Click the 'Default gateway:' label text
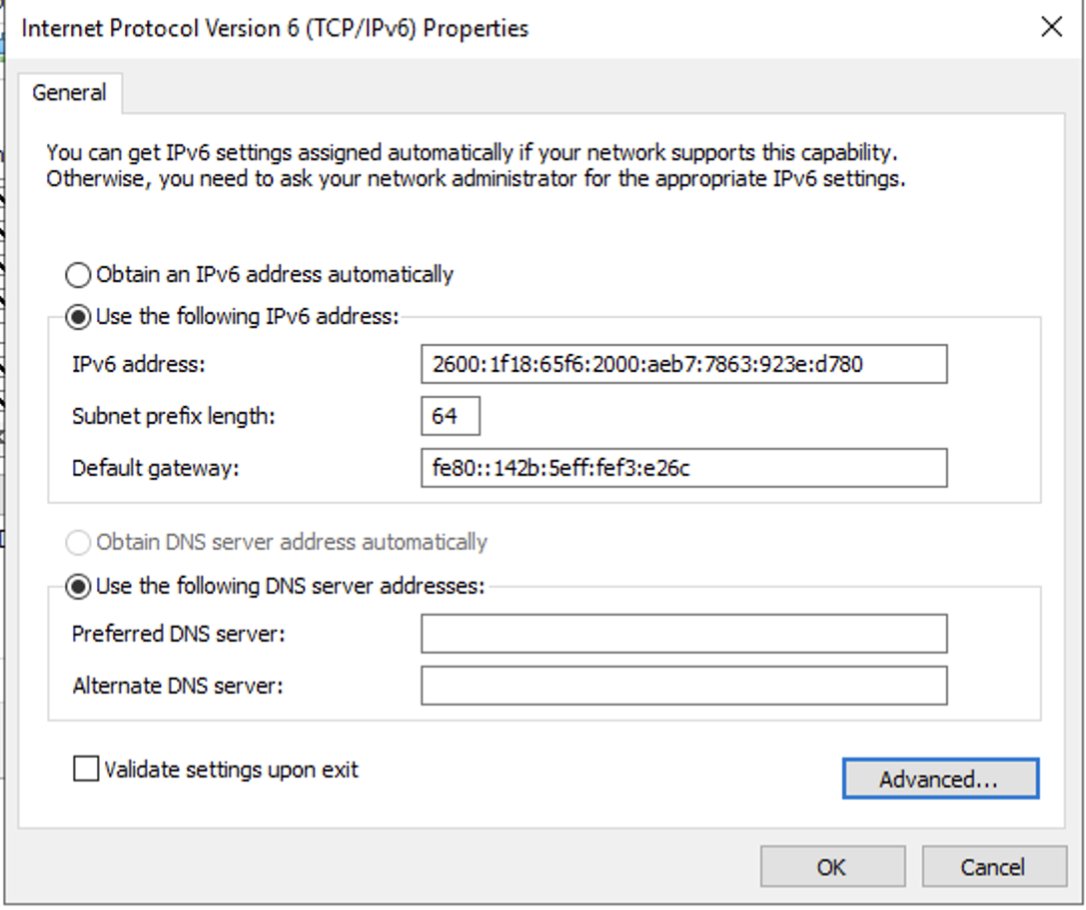Image resolution: width=1086 pixels, height=910 pixels. click(155, 469)
